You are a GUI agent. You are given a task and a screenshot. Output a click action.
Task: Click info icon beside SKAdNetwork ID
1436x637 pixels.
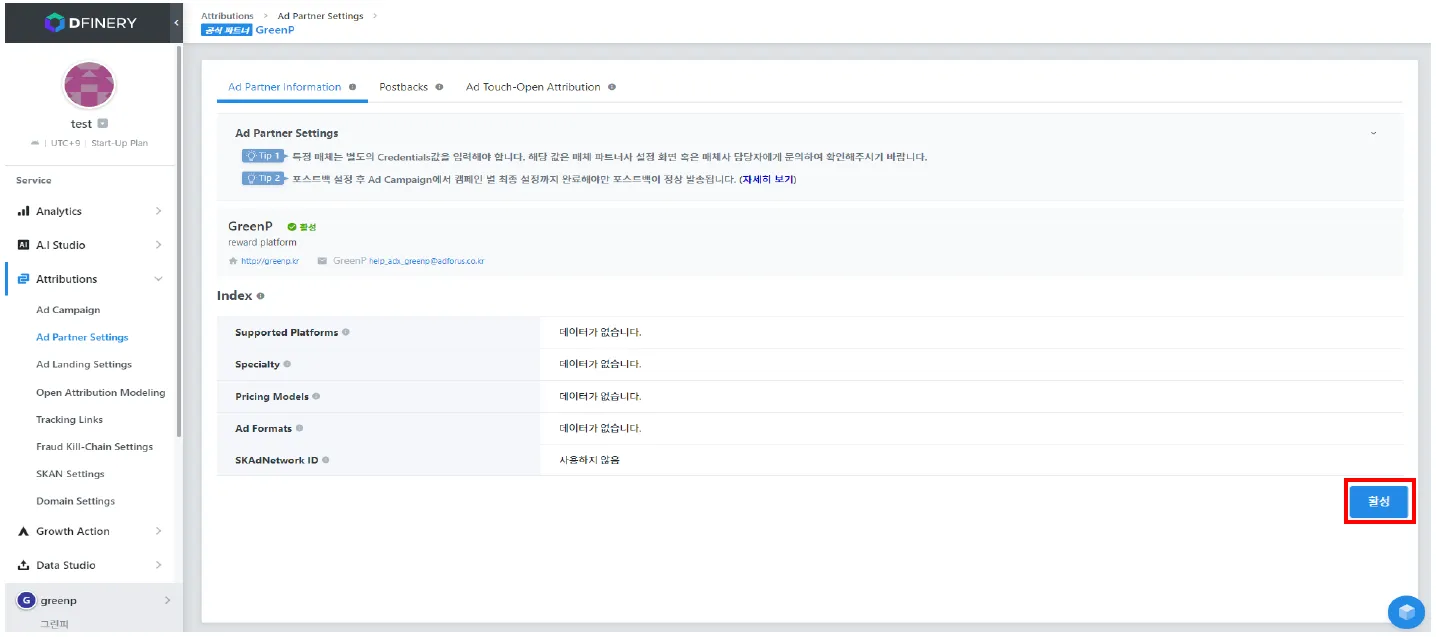point(326,460)
